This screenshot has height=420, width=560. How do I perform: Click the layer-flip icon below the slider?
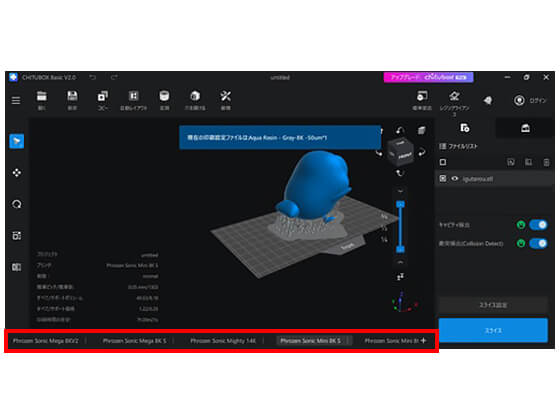[400, 276]
